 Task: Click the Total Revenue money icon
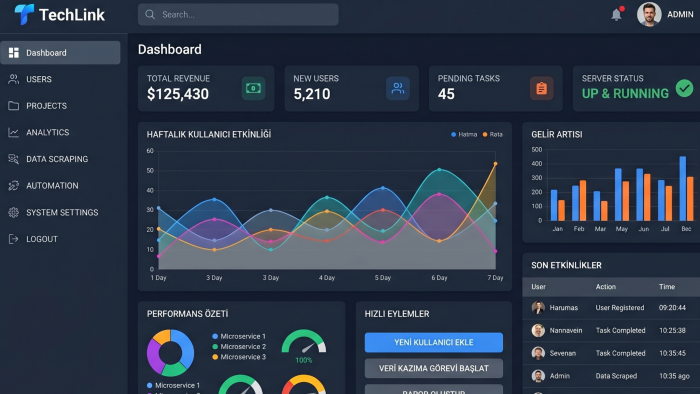[x=253, y=88]
